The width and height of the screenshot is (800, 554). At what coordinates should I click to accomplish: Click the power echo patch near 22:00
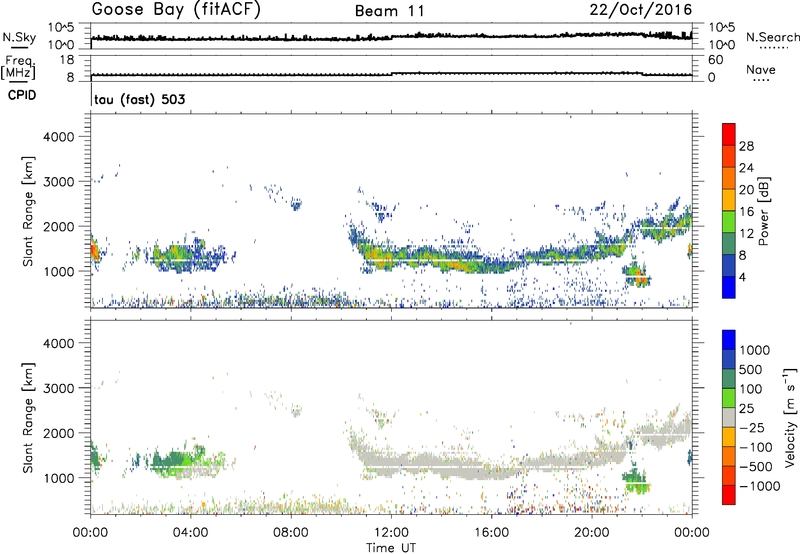(636, 274)
